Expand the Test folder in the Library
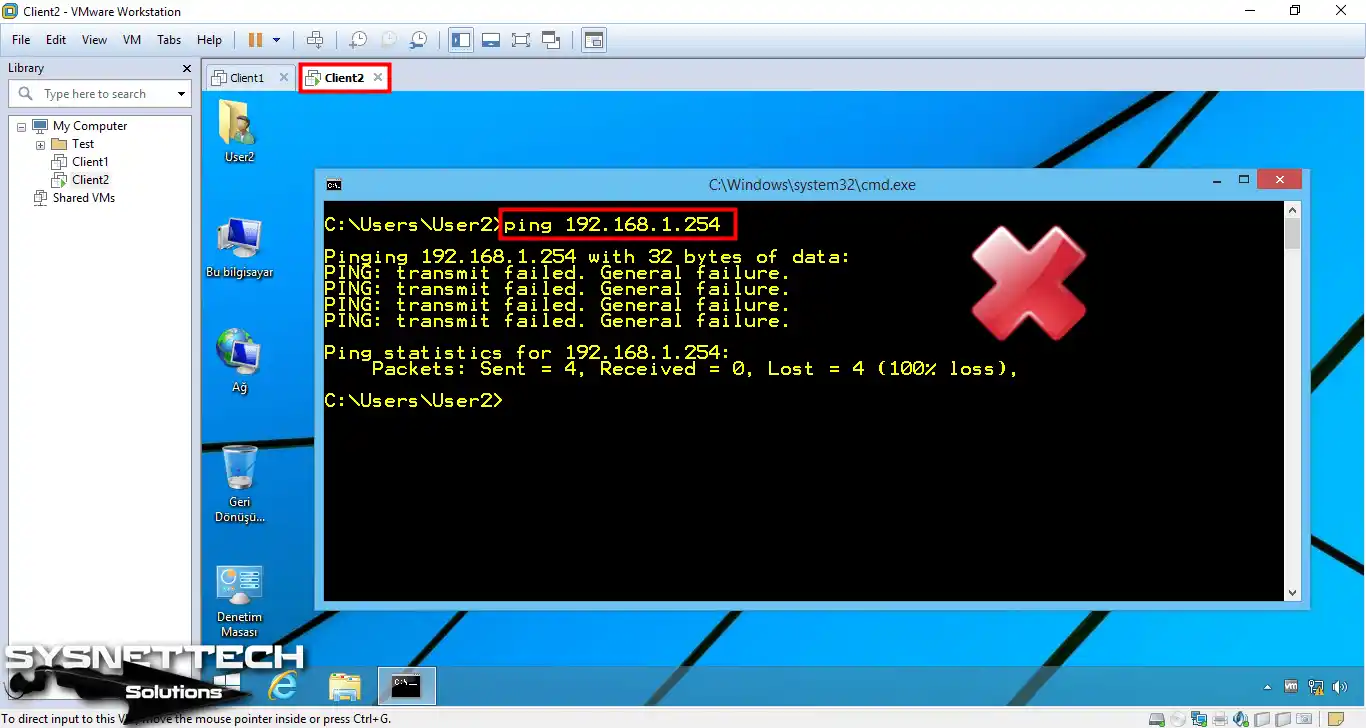The image size is (1366, 728). coord(41,143)
